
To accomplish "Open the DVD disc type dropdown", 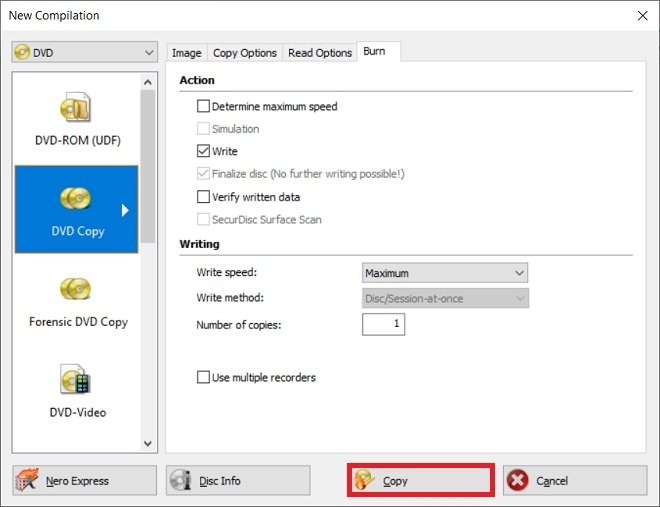I will click(85, 52).
